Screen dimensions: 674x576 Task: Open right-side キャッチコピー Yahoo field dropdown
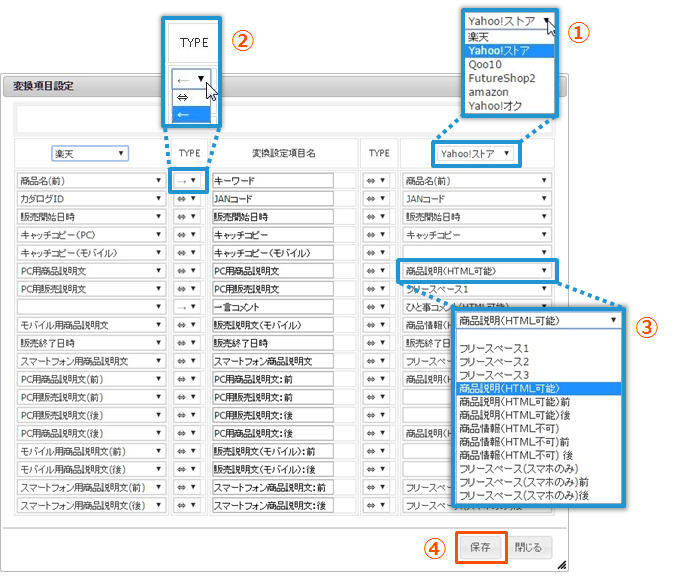click(x=477, y=235)
